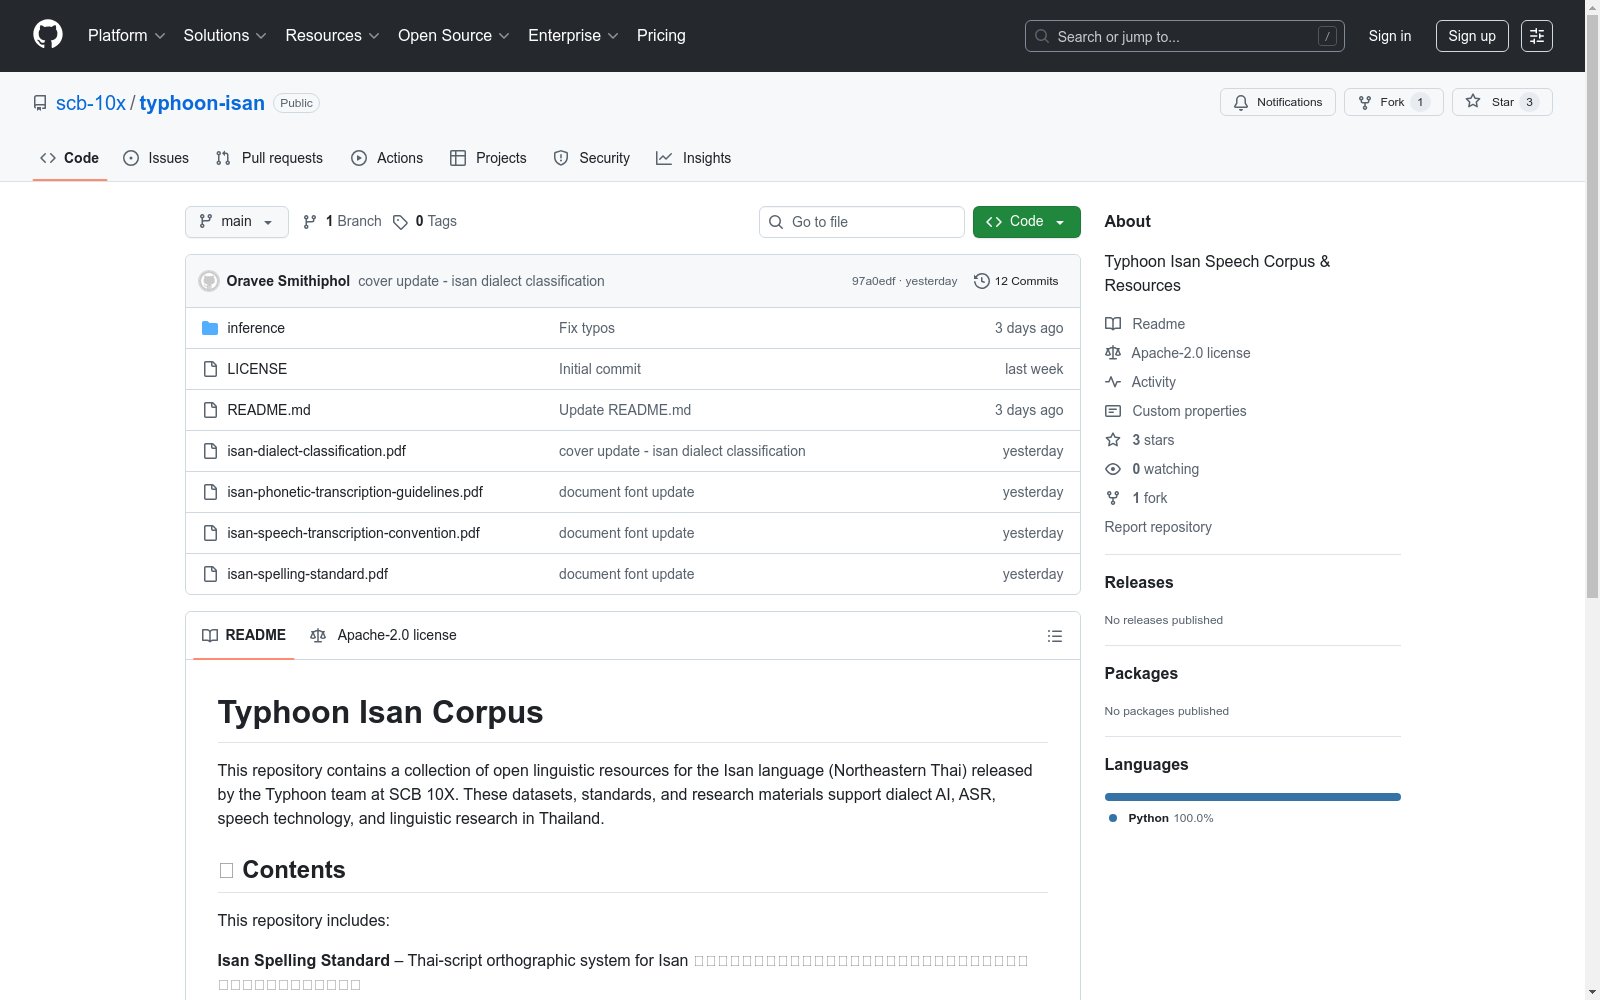Screen dimensions: 1600x1000
Task: Open the green Code dropdown button
Action: (1026, 222)
